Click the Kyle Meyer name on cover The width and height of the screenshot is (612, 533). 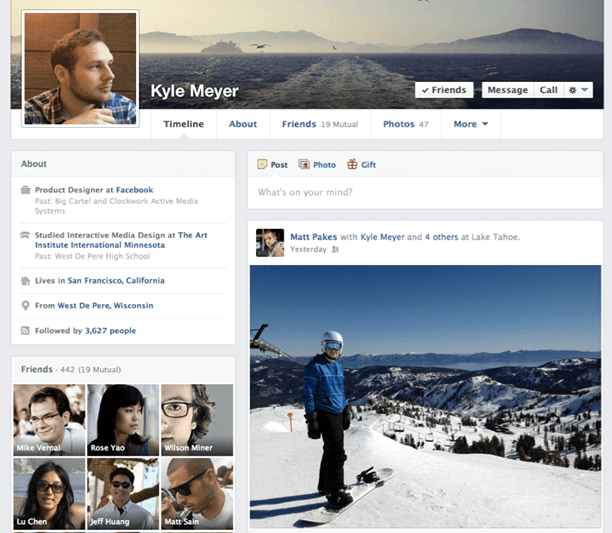tap(194, 91)
